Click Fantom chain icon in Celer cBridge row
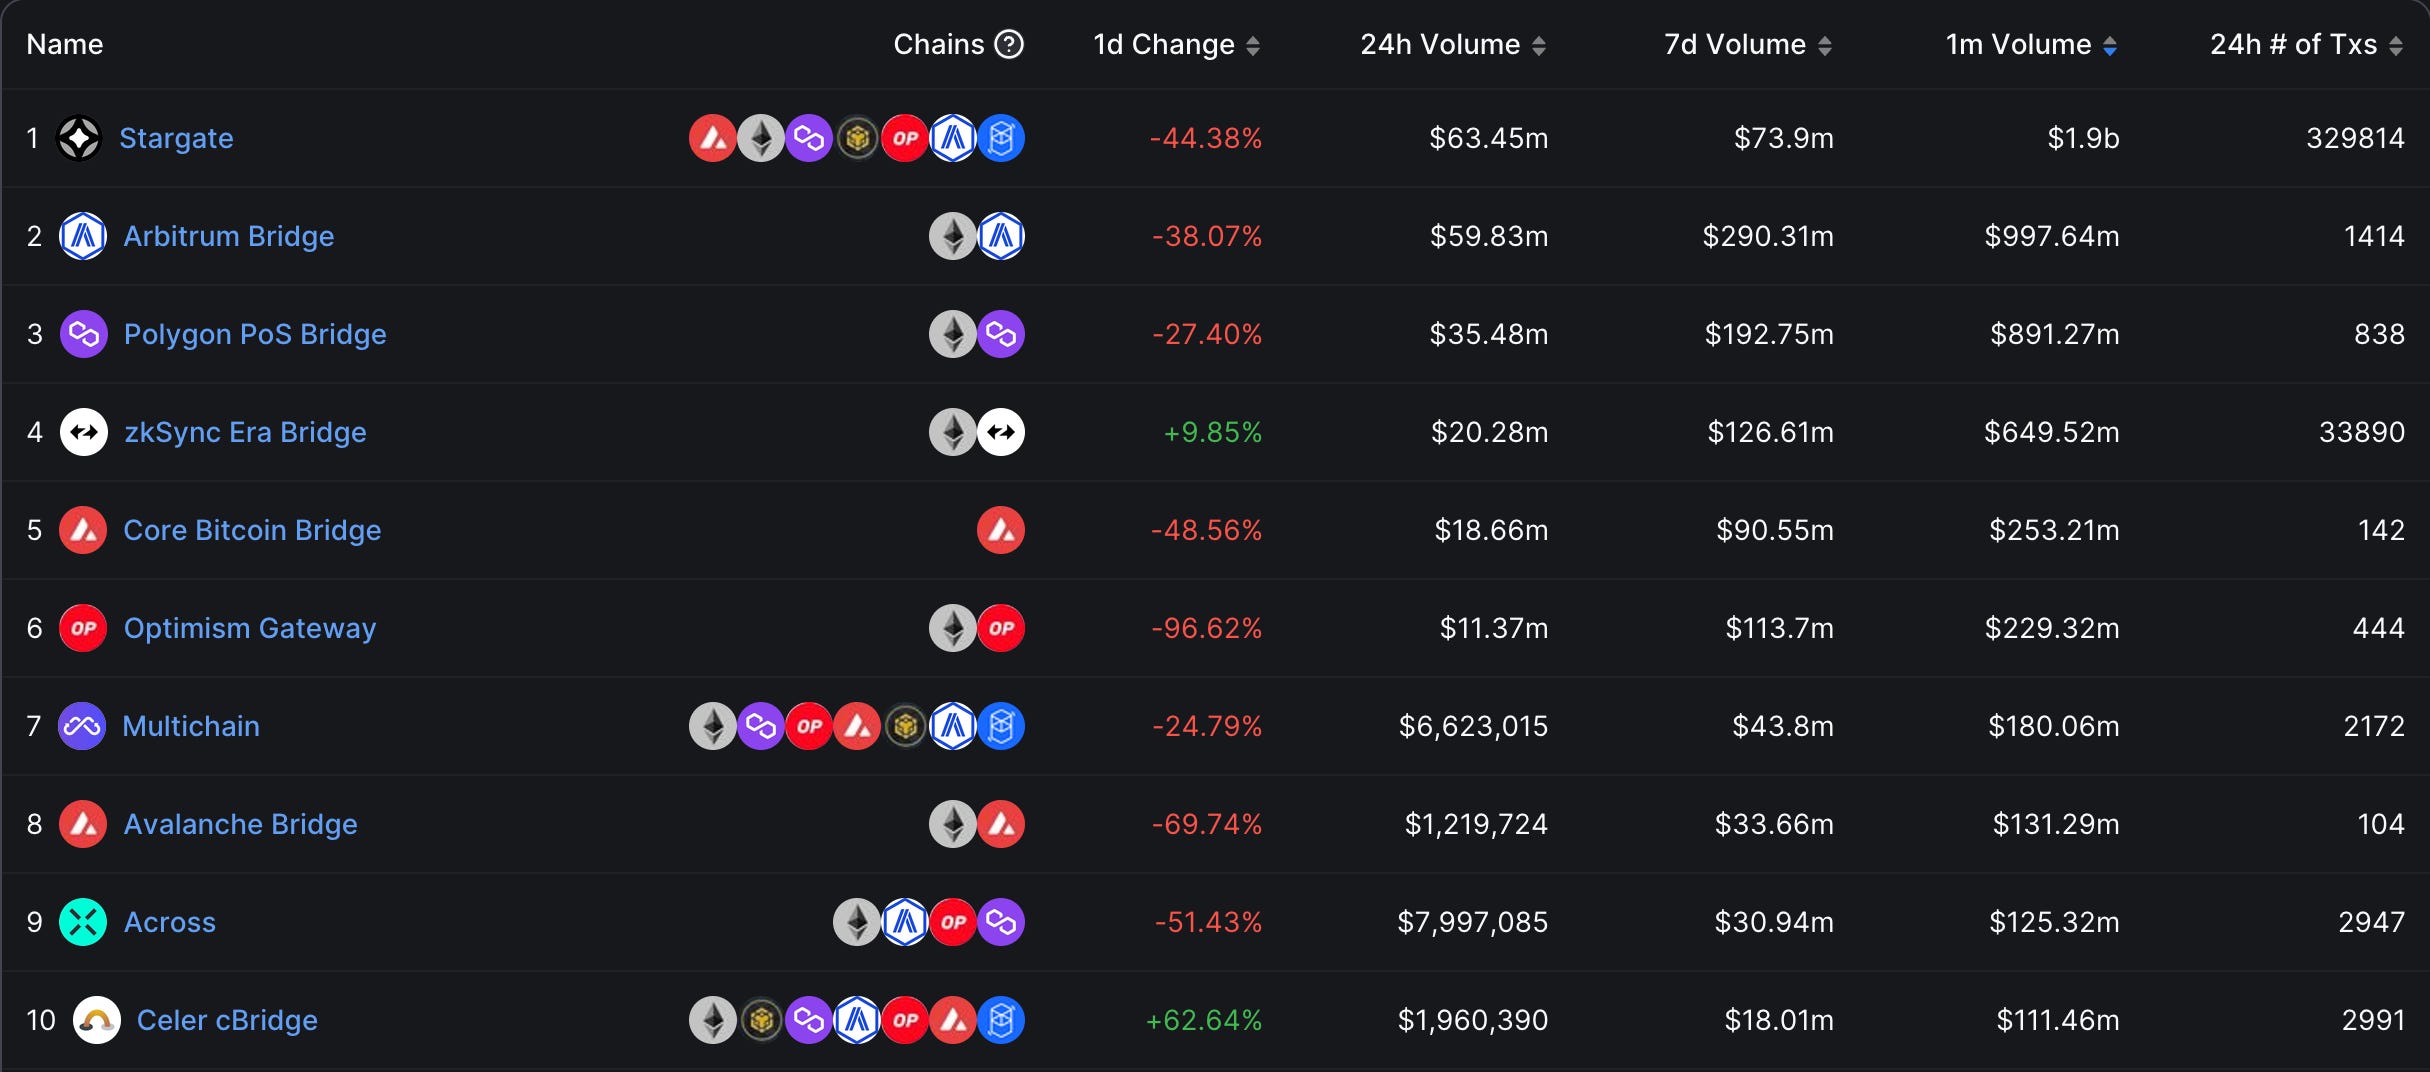2430x1072 pixels. click(1001, 1020)
